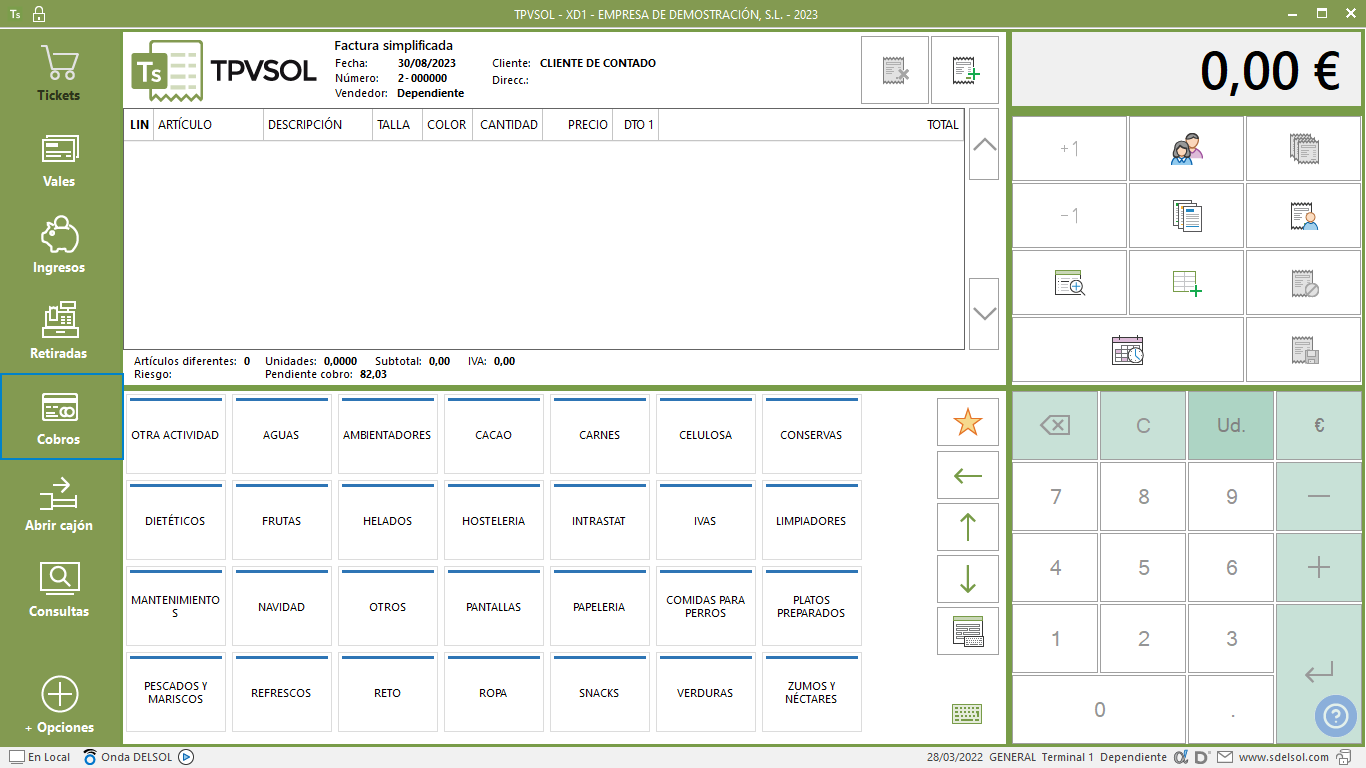Select the PESCADOS Y MARISCOS category
1366x768 pixels.
tap(175, 692)
